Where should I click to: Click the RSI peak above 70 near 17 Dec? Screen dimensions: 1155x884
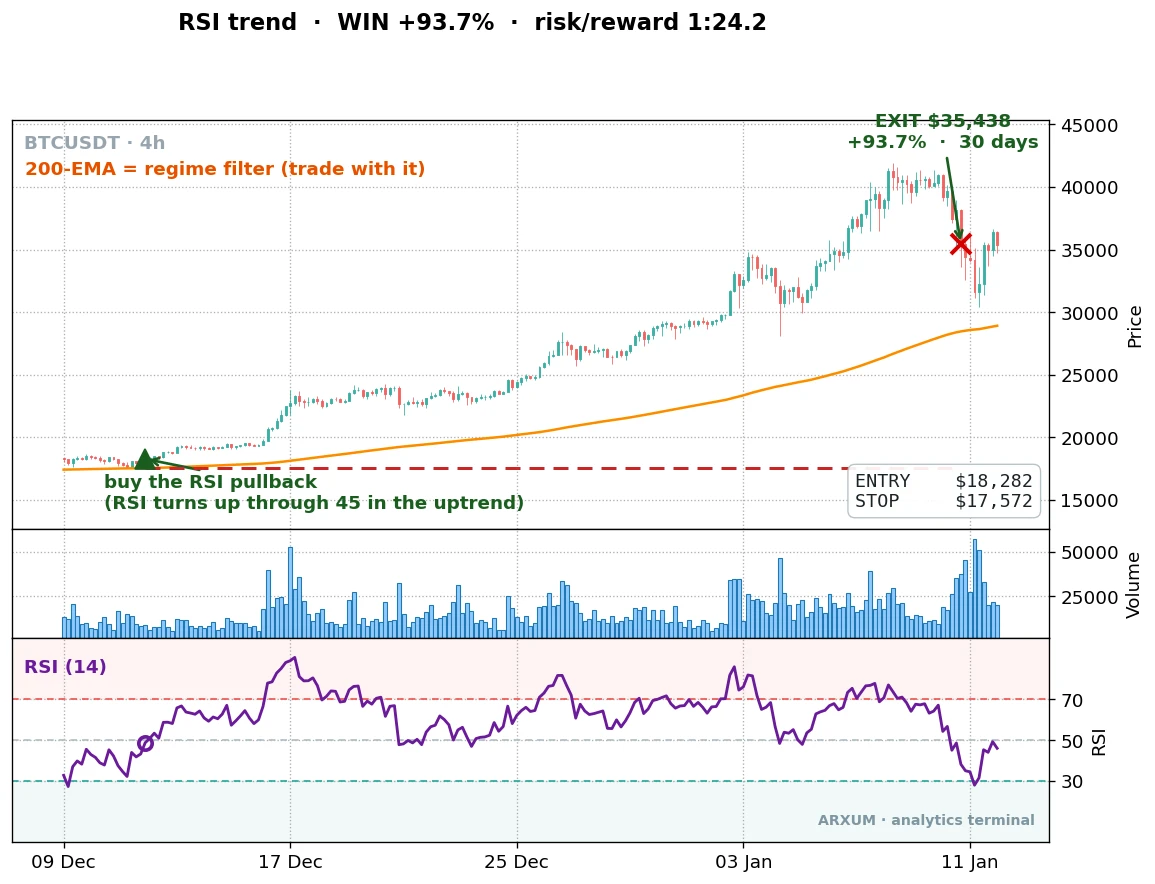click(x=295, y=658)
